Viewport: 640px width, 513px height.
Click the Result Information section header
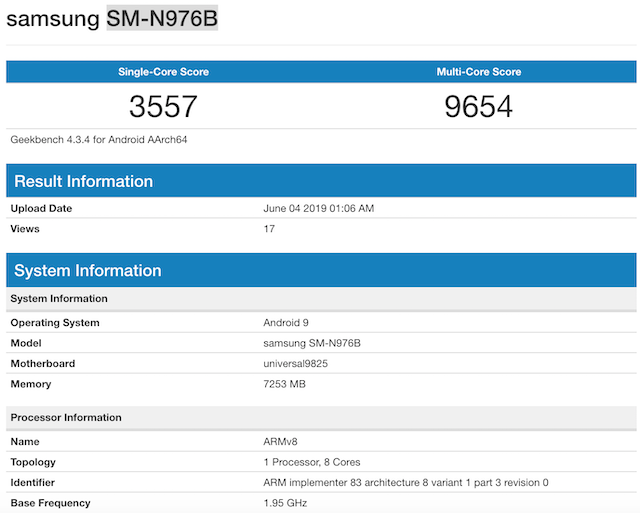coord(83,181)
